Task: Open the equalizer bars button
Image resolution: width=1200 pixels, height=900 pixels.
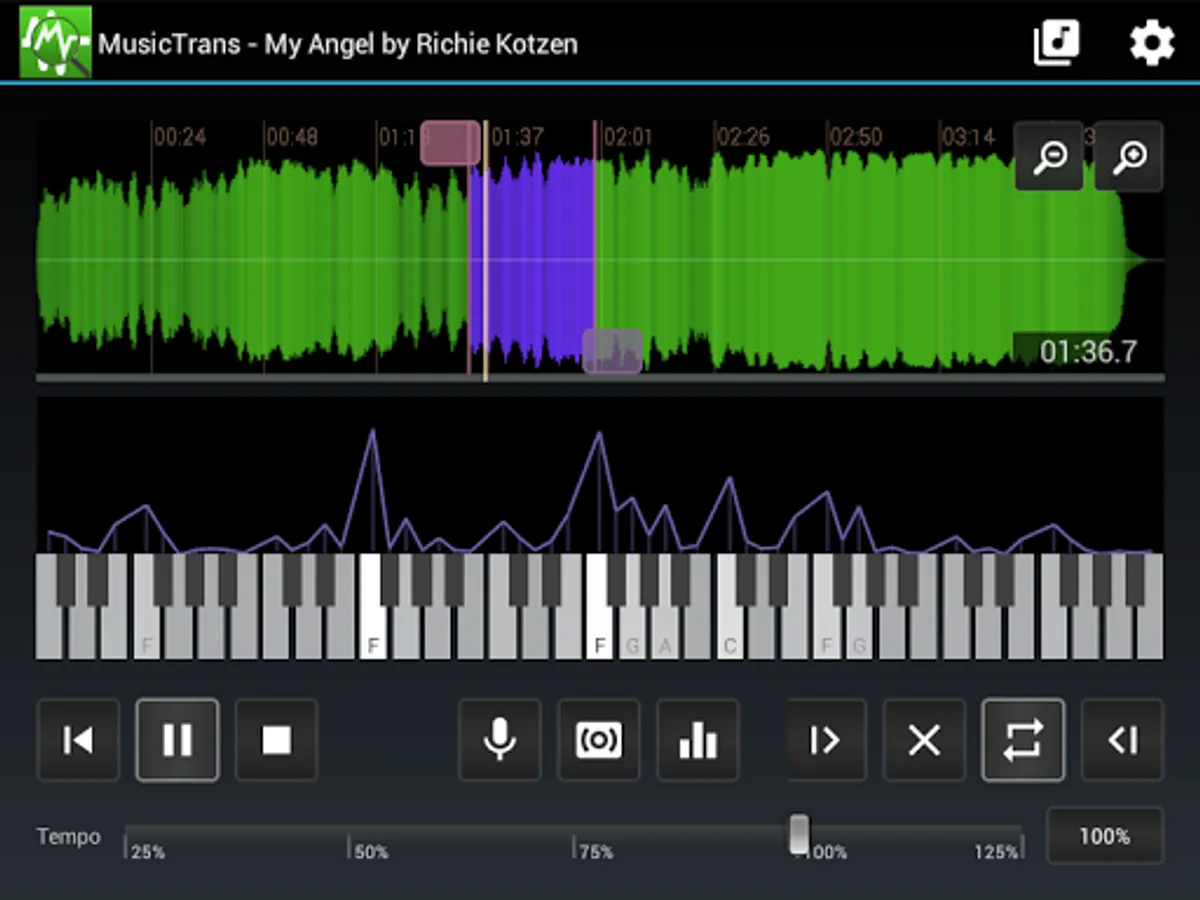Action: point(698,740)
